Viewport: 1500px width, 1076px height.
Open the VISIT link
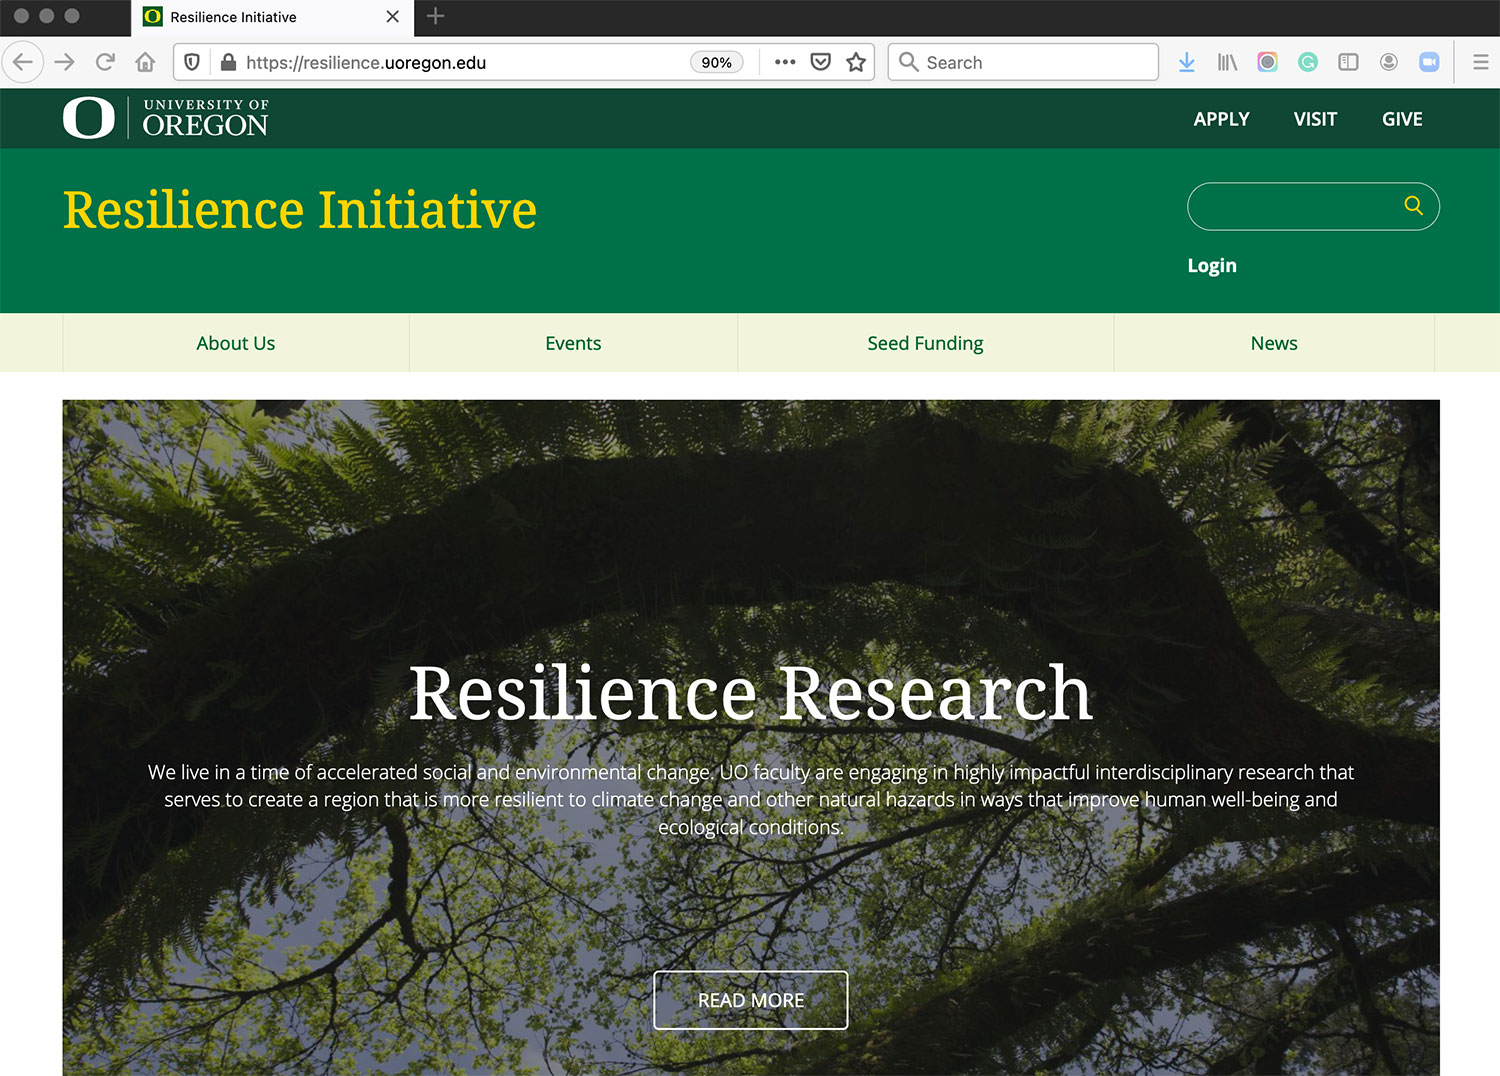[x=1315, y=119]
